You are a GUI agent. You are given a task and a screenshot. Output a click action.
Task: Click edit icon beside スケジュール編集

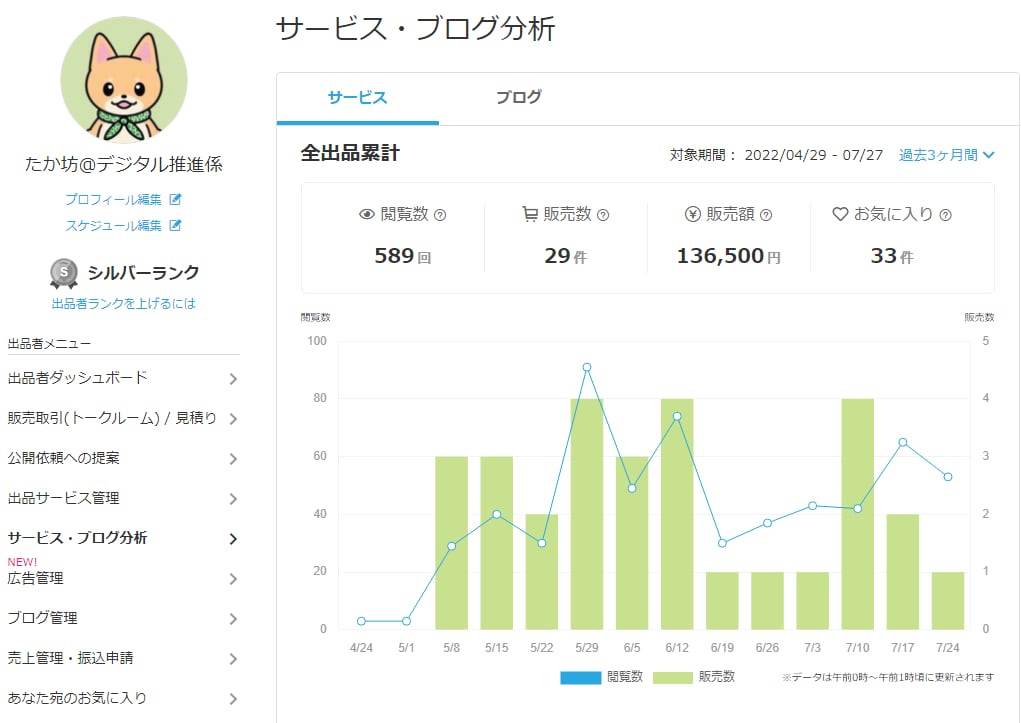[x=175, y=225]
